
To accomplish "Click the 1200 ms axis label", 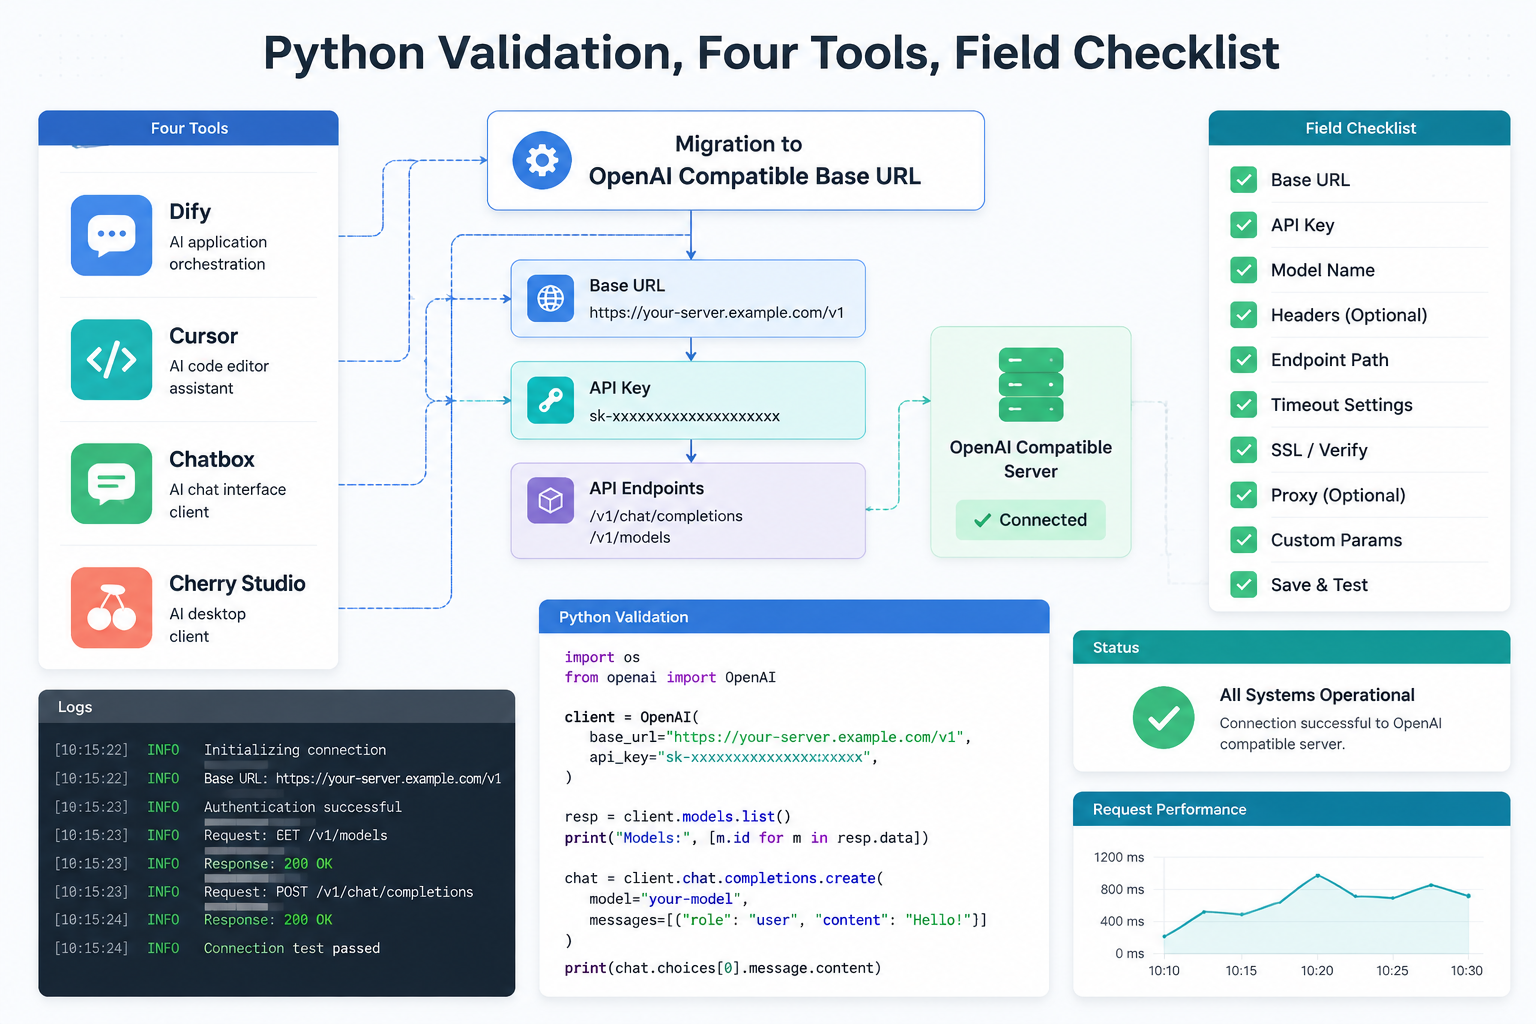I will coord(1119,857).
